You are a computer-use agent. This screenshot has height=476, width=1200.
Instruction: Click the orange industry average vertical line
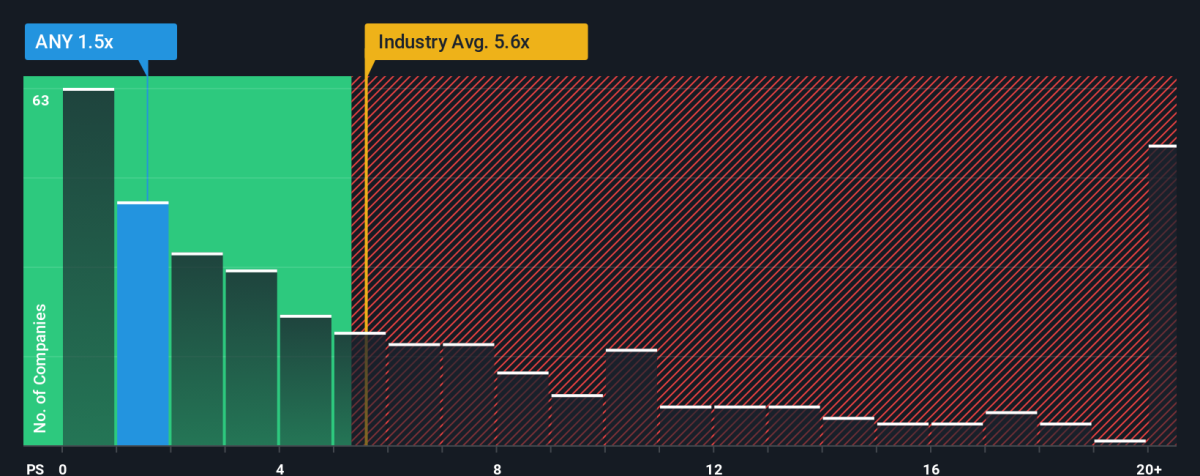[366, 260]
